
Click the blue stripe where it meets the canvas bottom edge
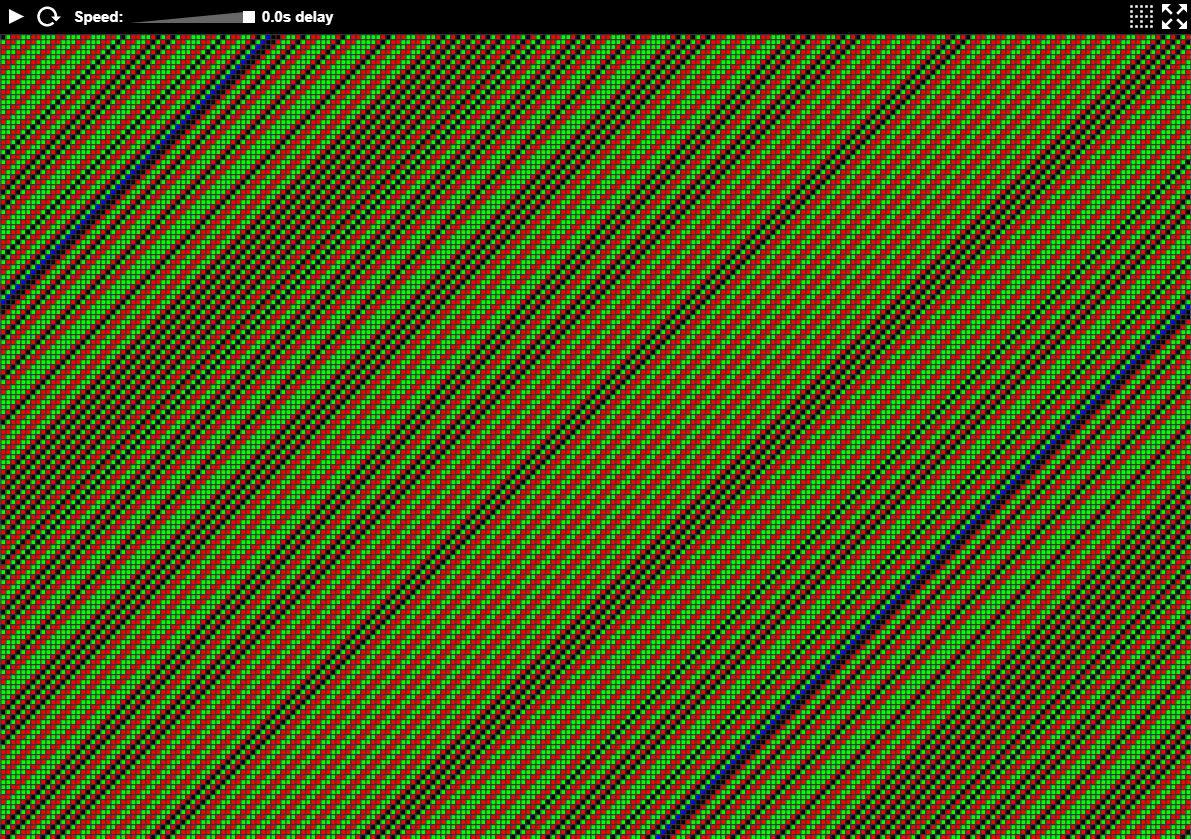coord(661,834)
